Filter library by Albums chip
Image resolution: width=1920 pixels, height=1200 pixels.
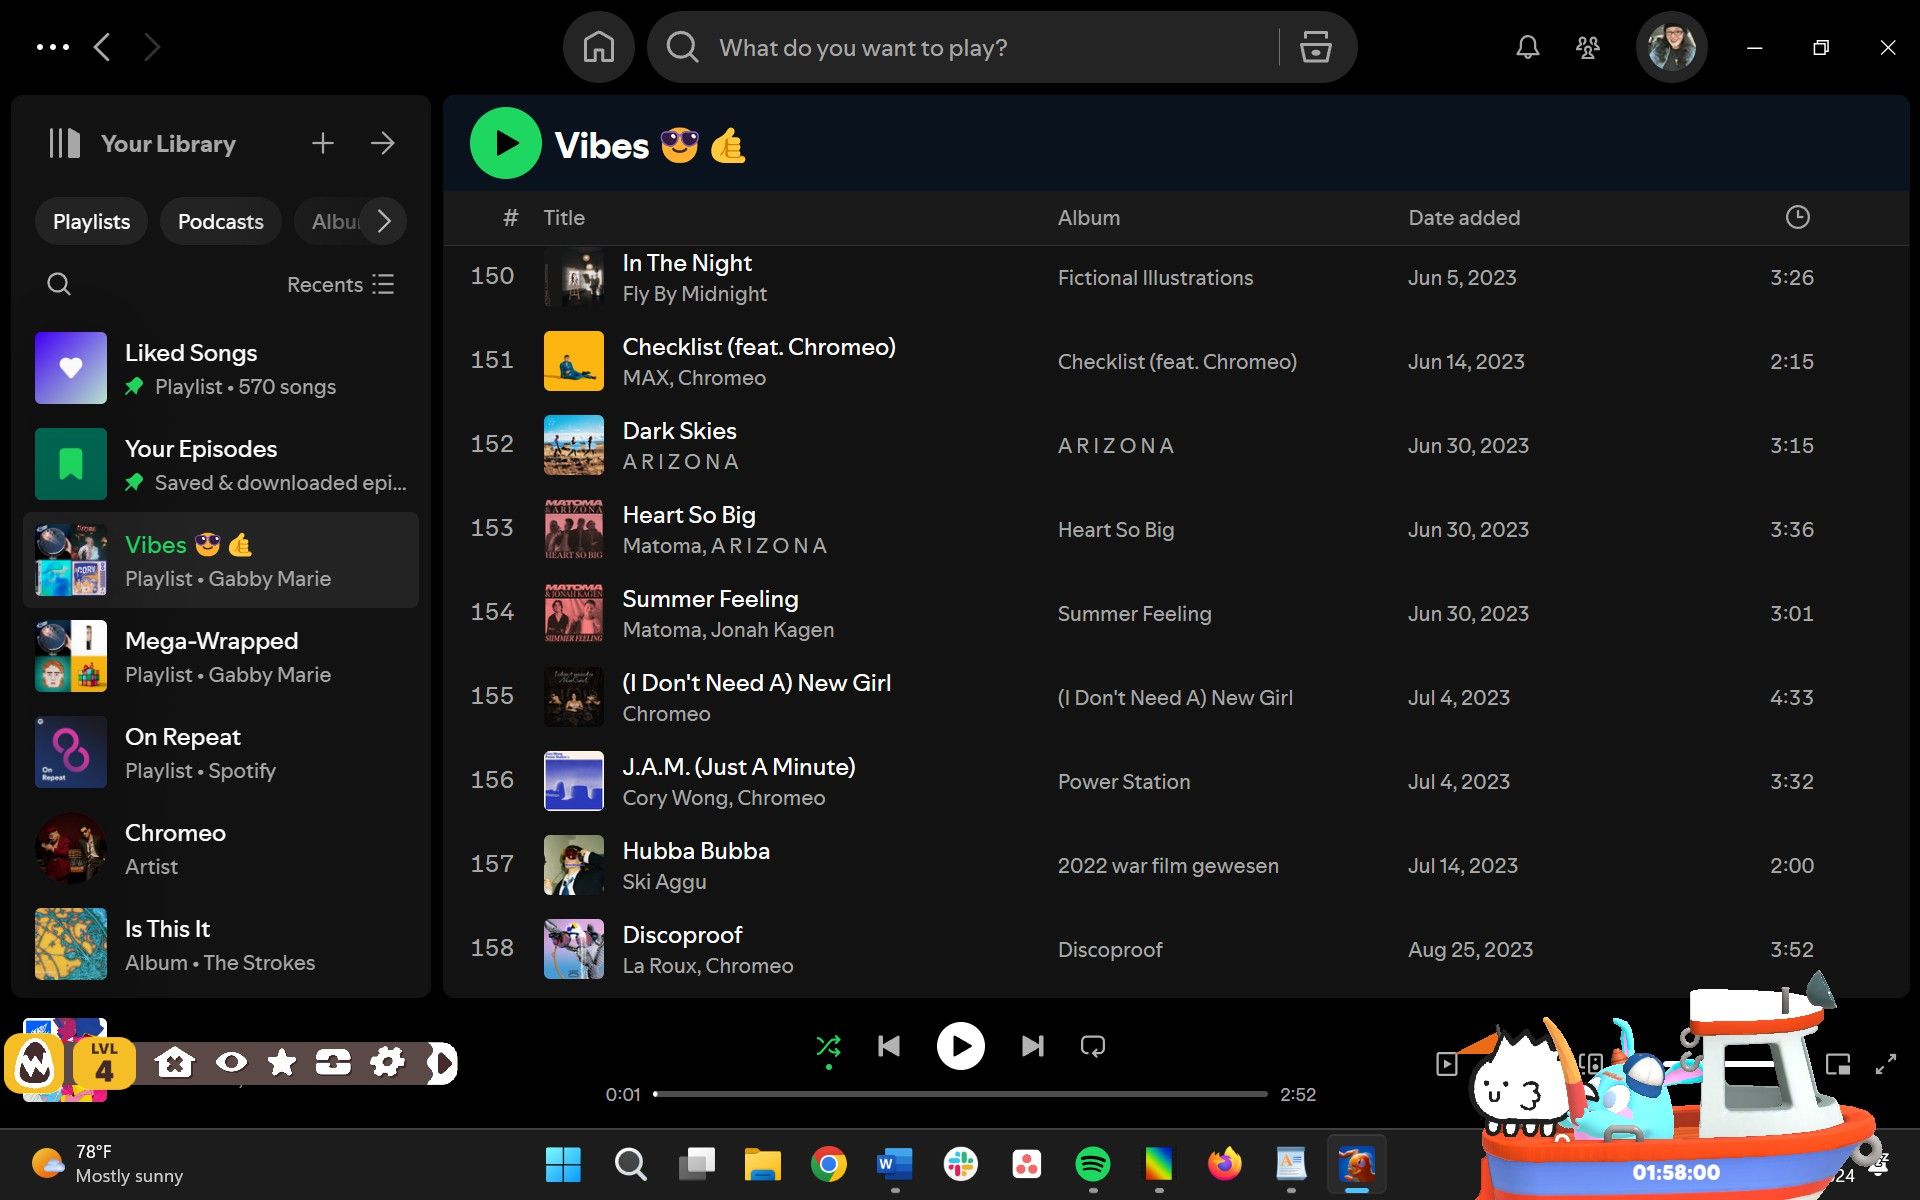click(330, 221)
